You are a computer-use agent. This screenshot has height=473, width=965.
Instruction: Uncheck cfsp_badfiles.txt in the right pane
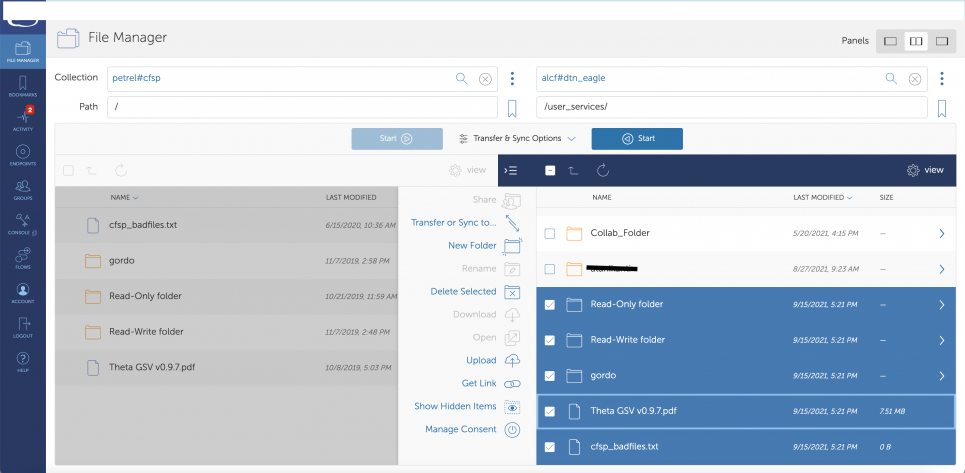(550, 446)
